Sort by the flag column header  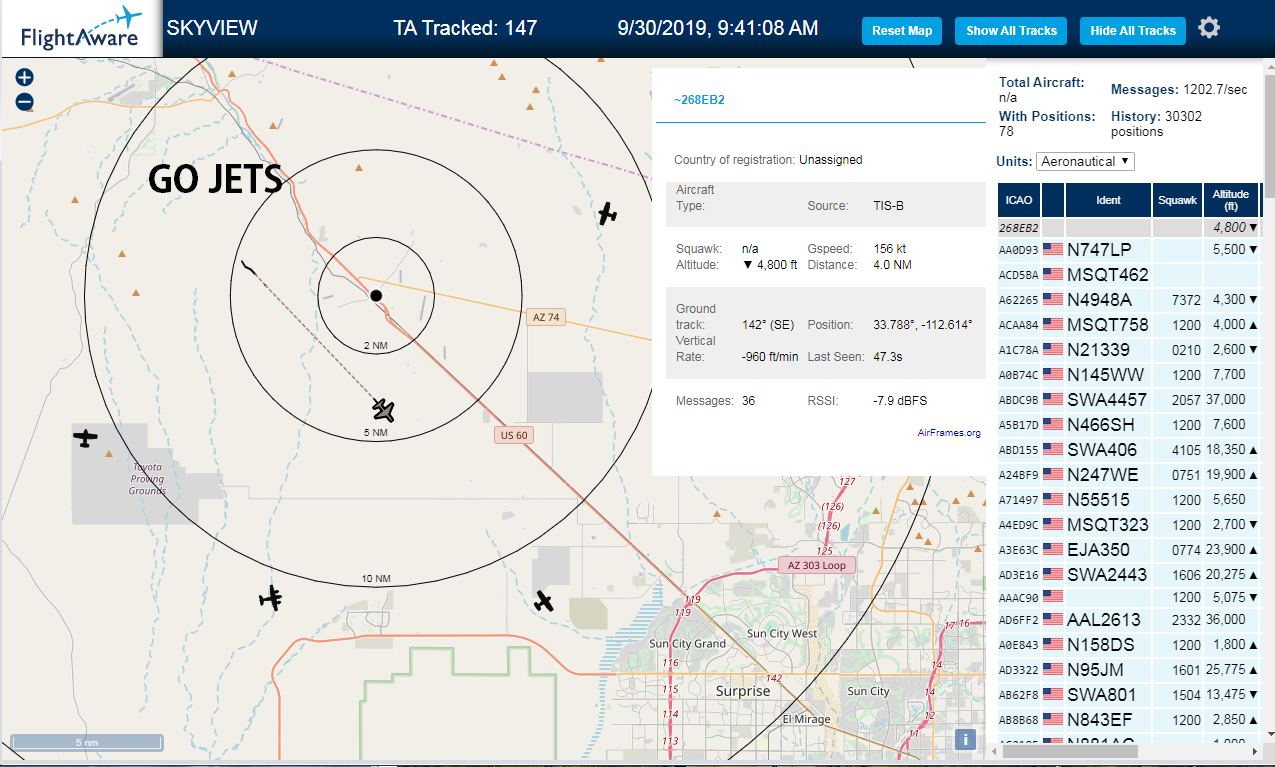point(1053,200)
